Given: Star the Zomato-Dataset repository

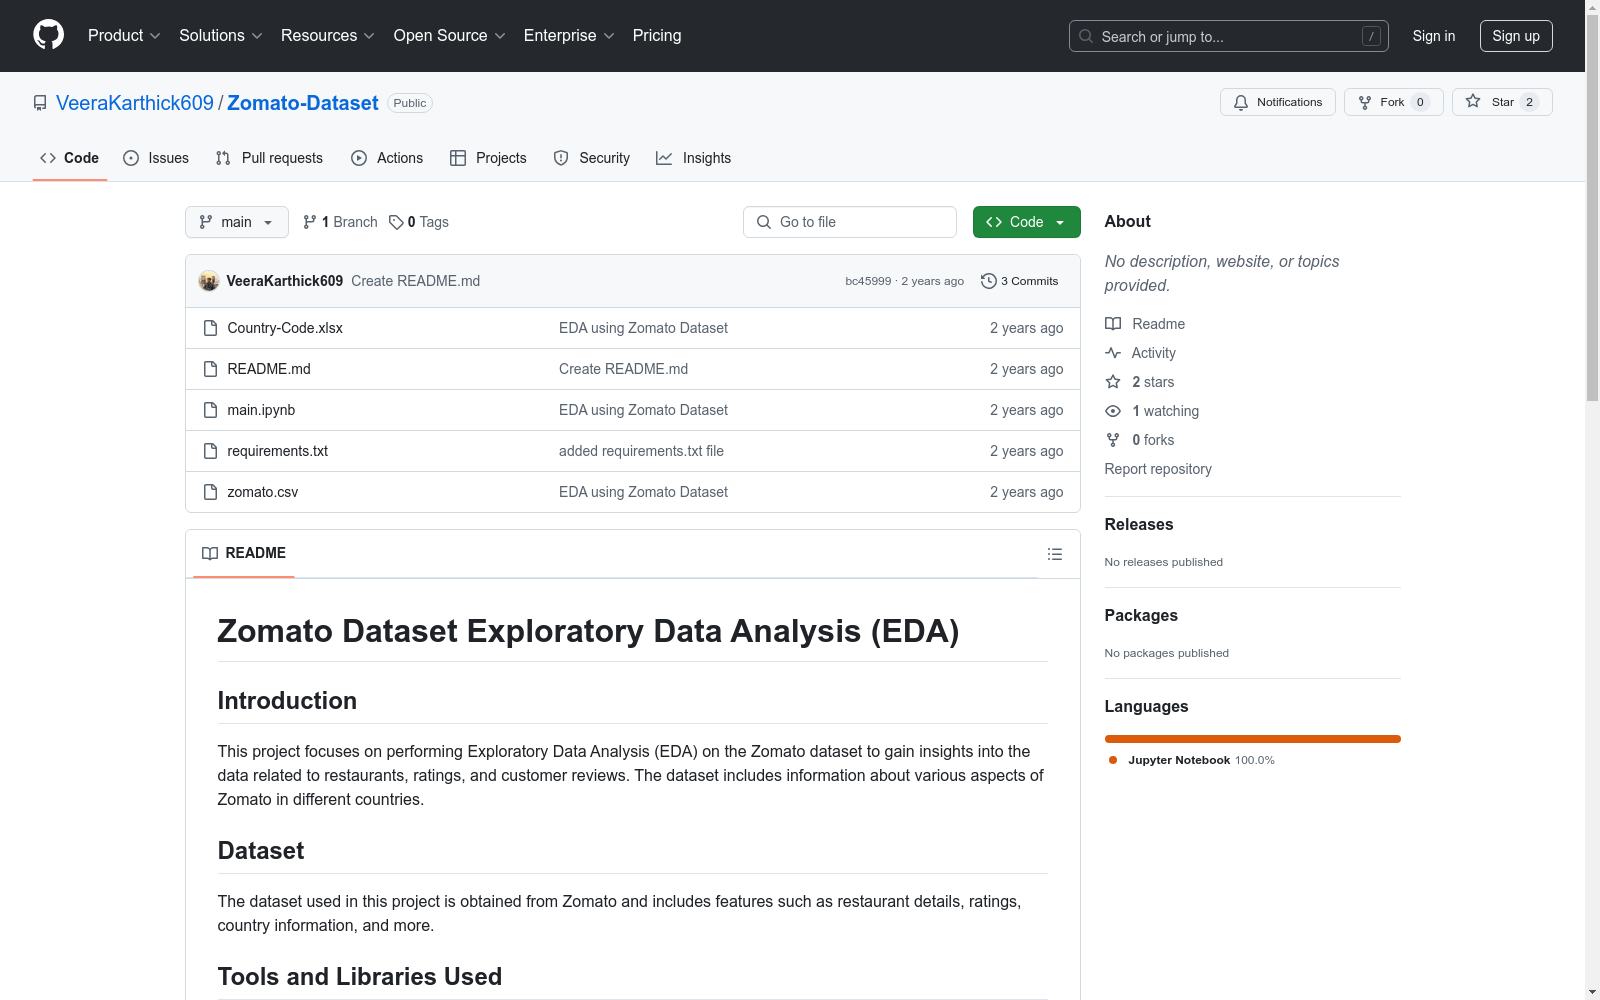Looking at the screenshot, I should click(x=1502, y=102).
